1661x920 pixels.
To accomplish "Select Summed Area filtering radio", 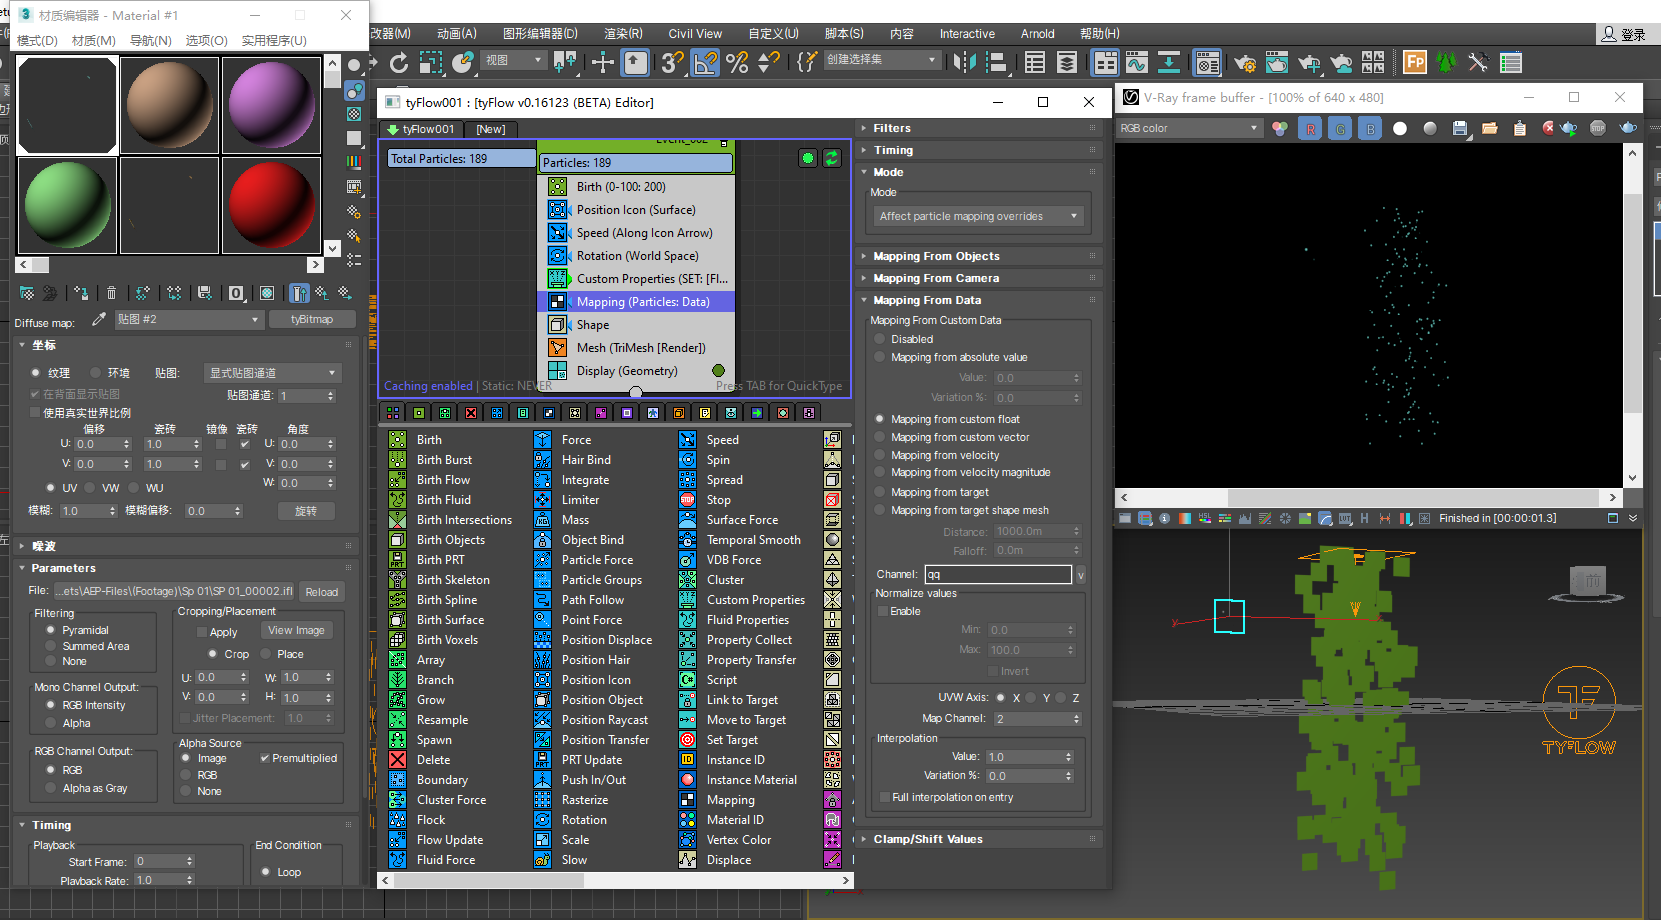I will coord(51,646).
